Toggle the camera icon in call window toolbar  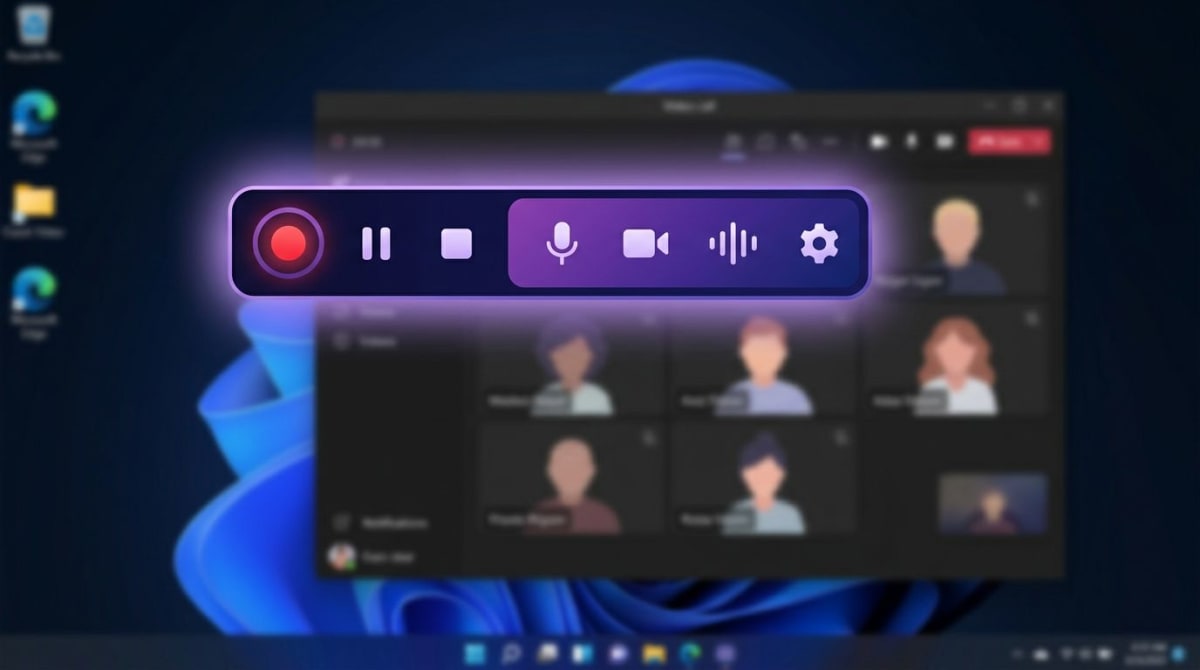(x=879, y=142)
